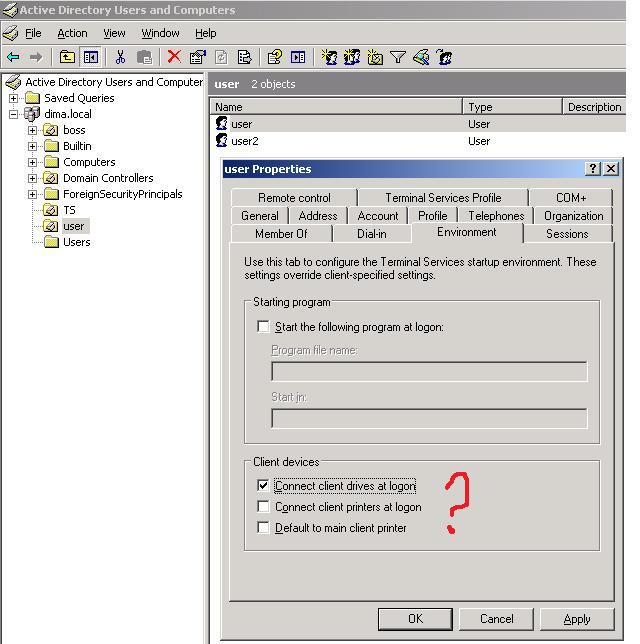The image size is (640, 644).
Task: Open Properties toolbar icon
Action: point(198,57)
